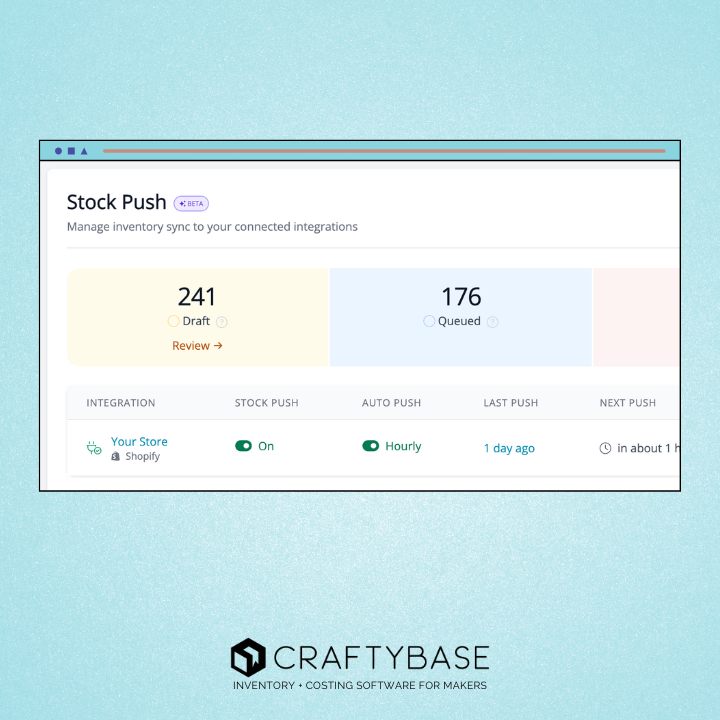Click the square icon in window title bar
The width and height of the screenshot is (720, 720).
click(71, 151)
